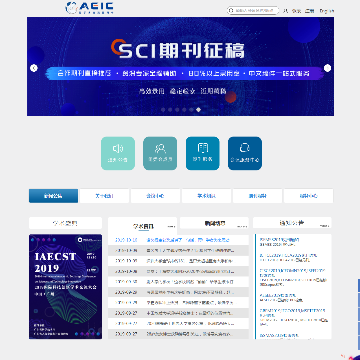Viewport: 360px width, 360px height.
Task: Select the highlighted last carousel indicator dot
Action: coord(198,109)
